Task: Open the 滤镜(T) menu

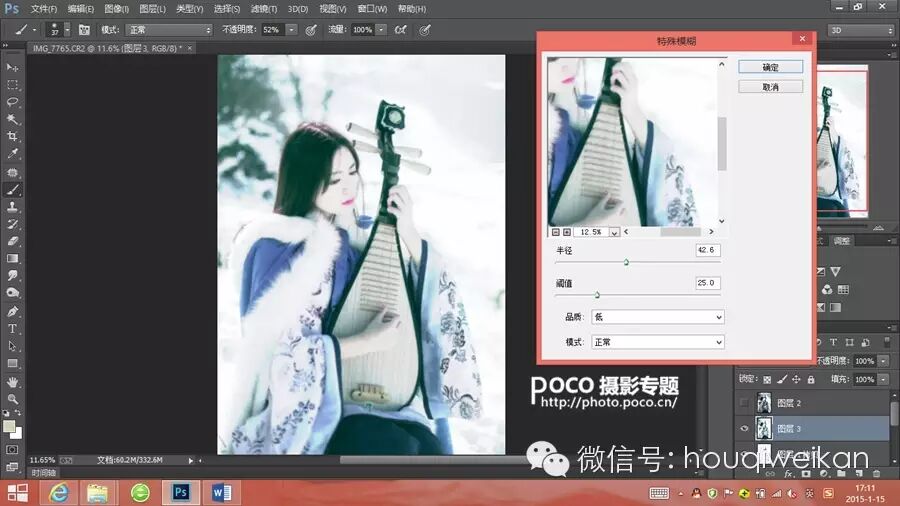Action: tap(263, 9)
